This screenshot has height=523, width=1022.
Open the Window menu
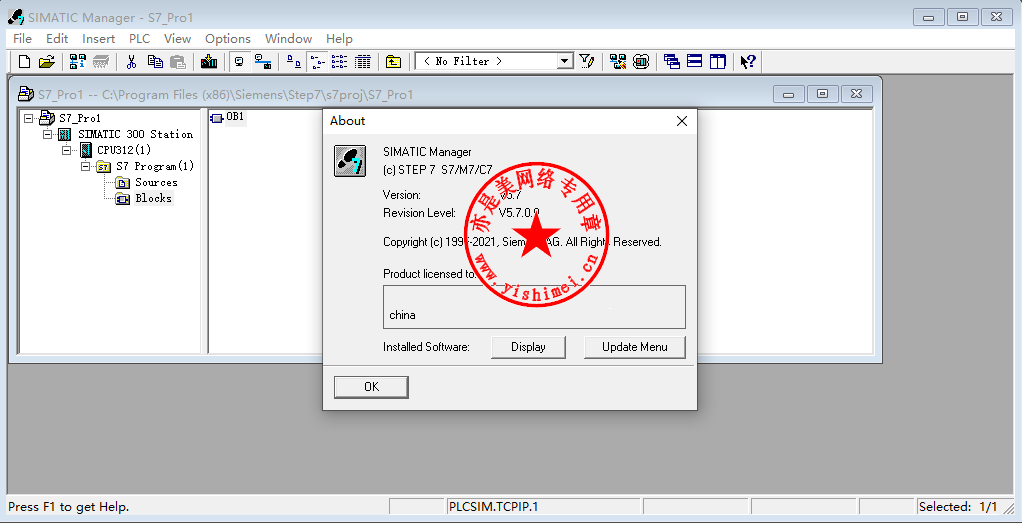point(288,38)
